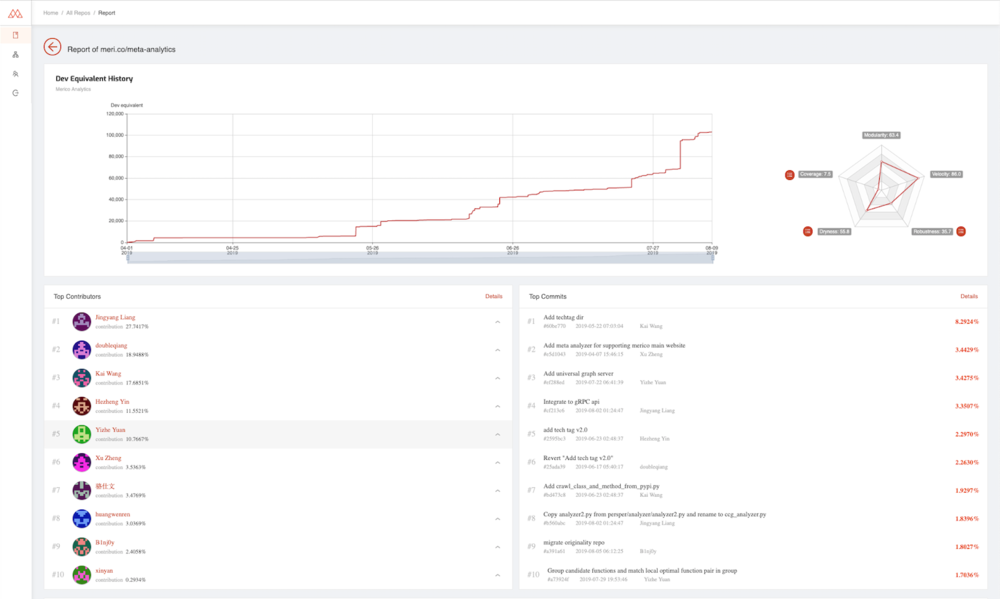
Task: Click the red icon beside Robustness label
Action: [961, 231]
